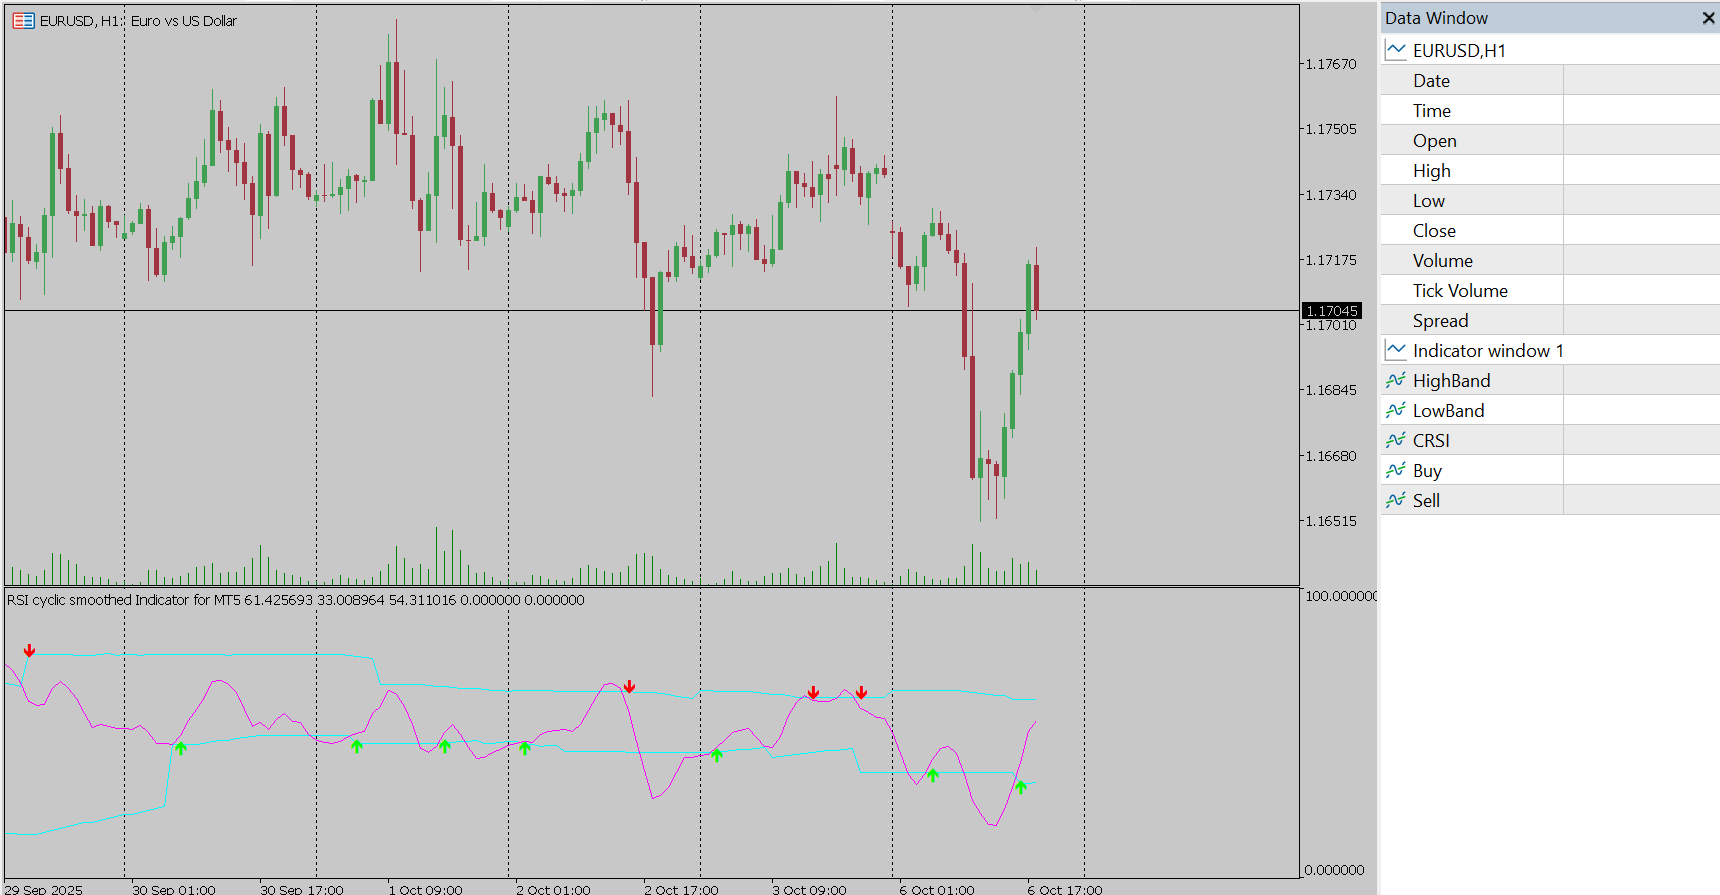Click the 100.000000 indicator scale label
This screenshot has width=1720, height=895.
pyautogui.click(x=1341, y=596)
